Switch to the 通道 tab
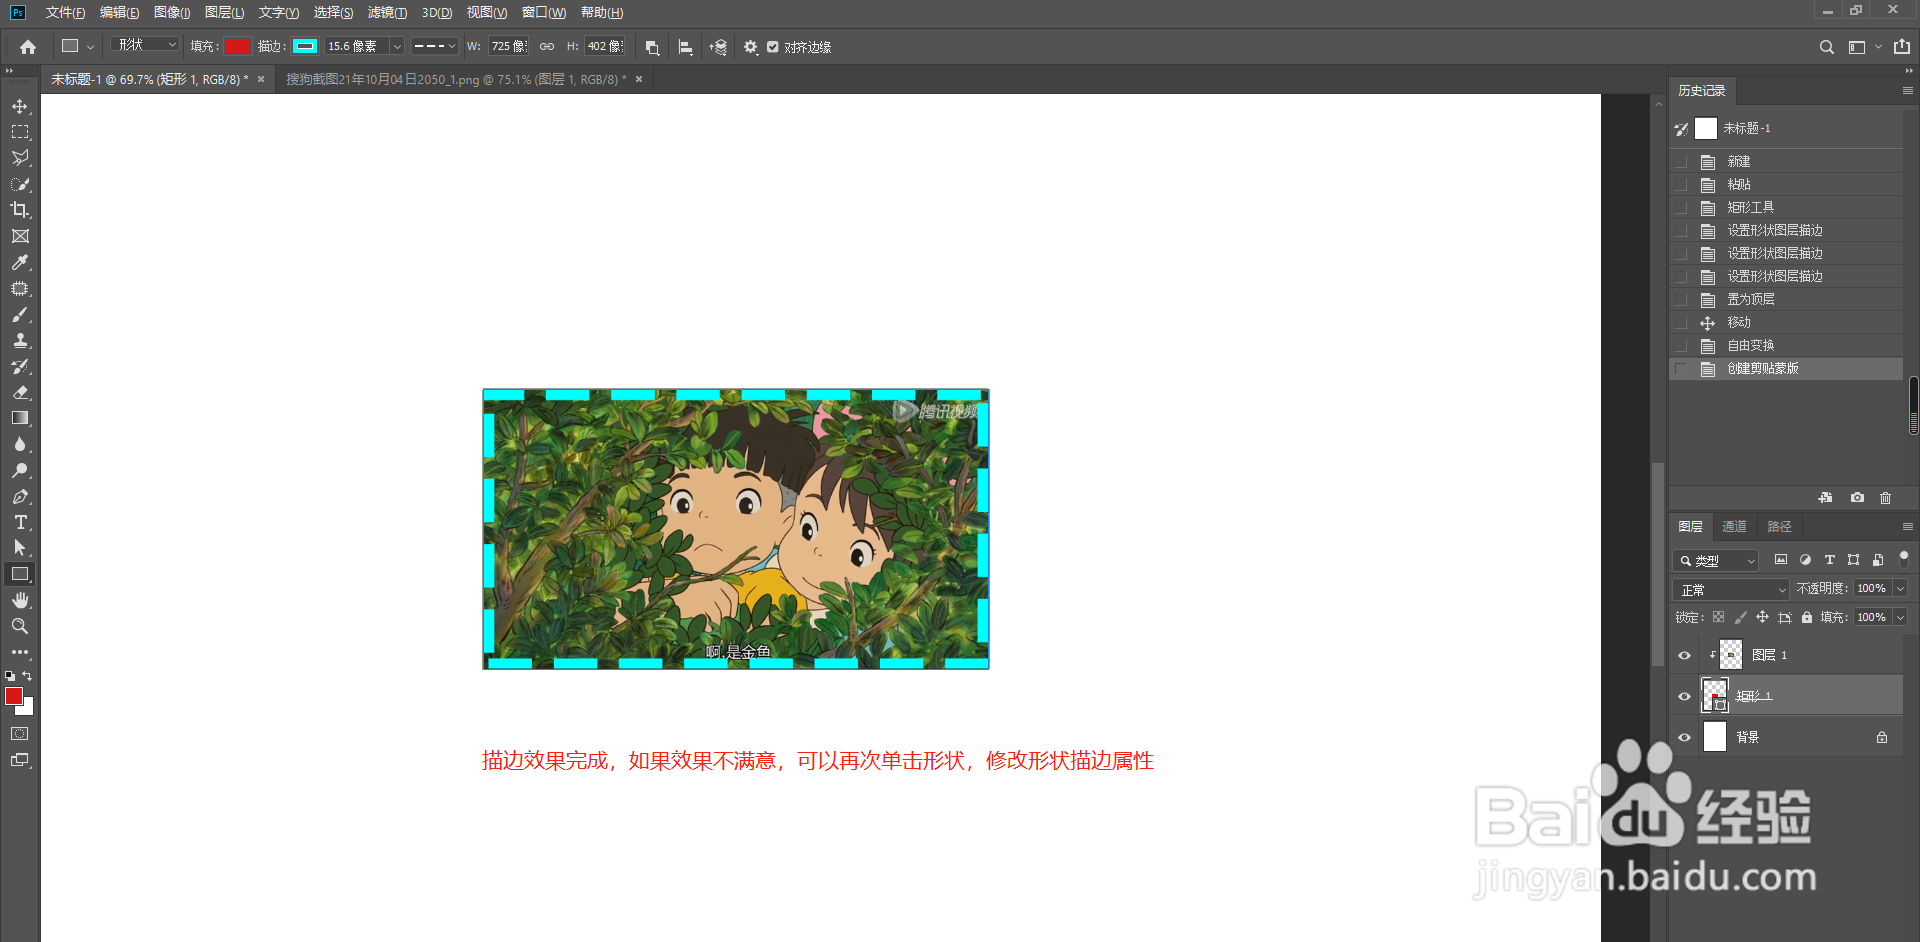The image size is (1920, 942). [1734, 527]
